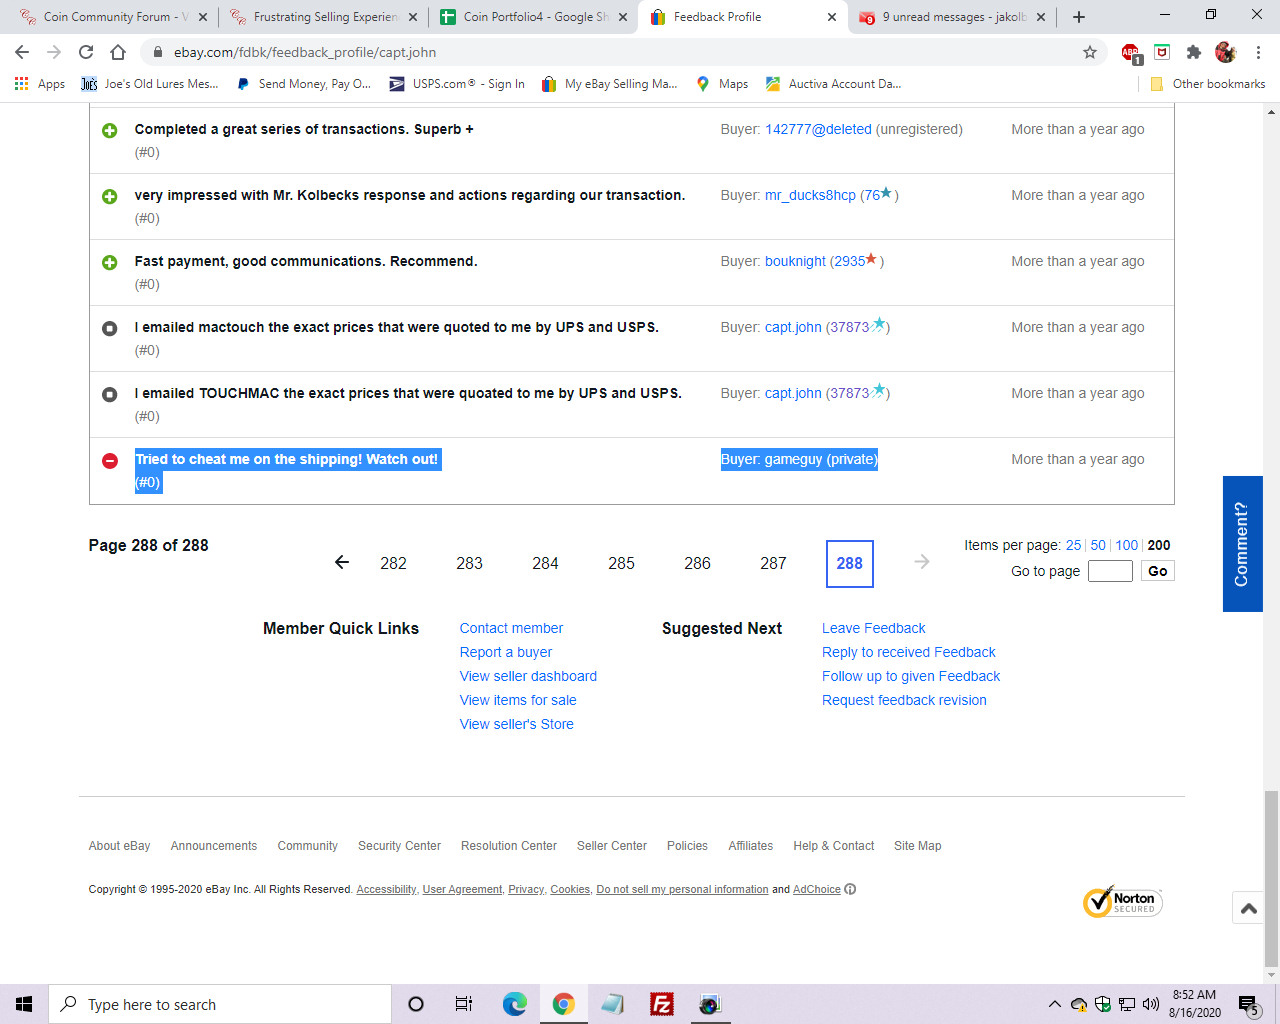This screenshot has height=1024, width=1280.
Task: Open the Windows Start menu
Action: 24,1004
